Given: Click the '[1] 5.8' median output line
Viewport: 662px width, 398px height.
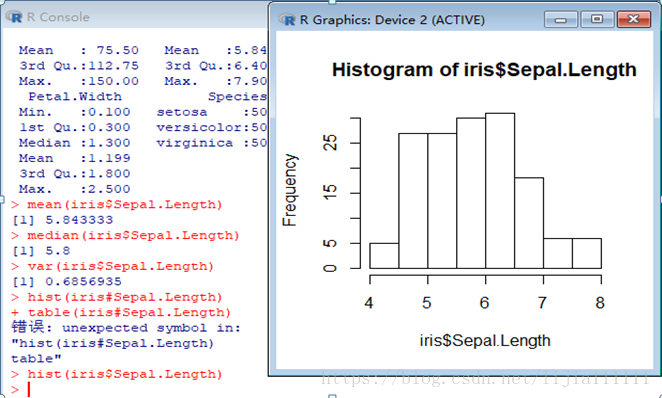Looking at the screenshot, I should click(x=41, y=251).
